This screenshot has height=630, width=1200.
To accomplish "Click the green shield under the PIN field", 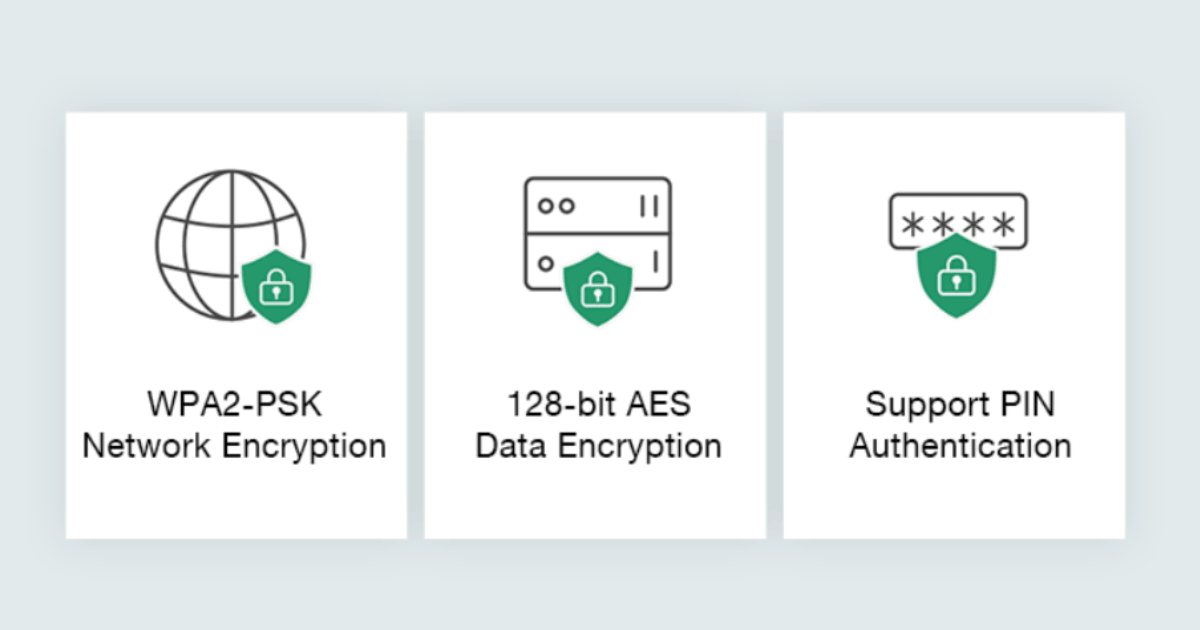I will [x=955, y=276].
